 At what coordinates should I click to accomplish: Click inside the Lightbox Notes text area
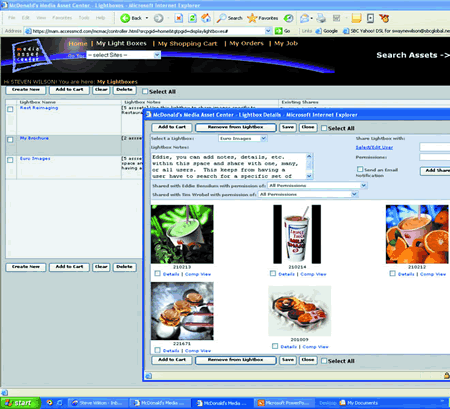click(x=229, y=166)
